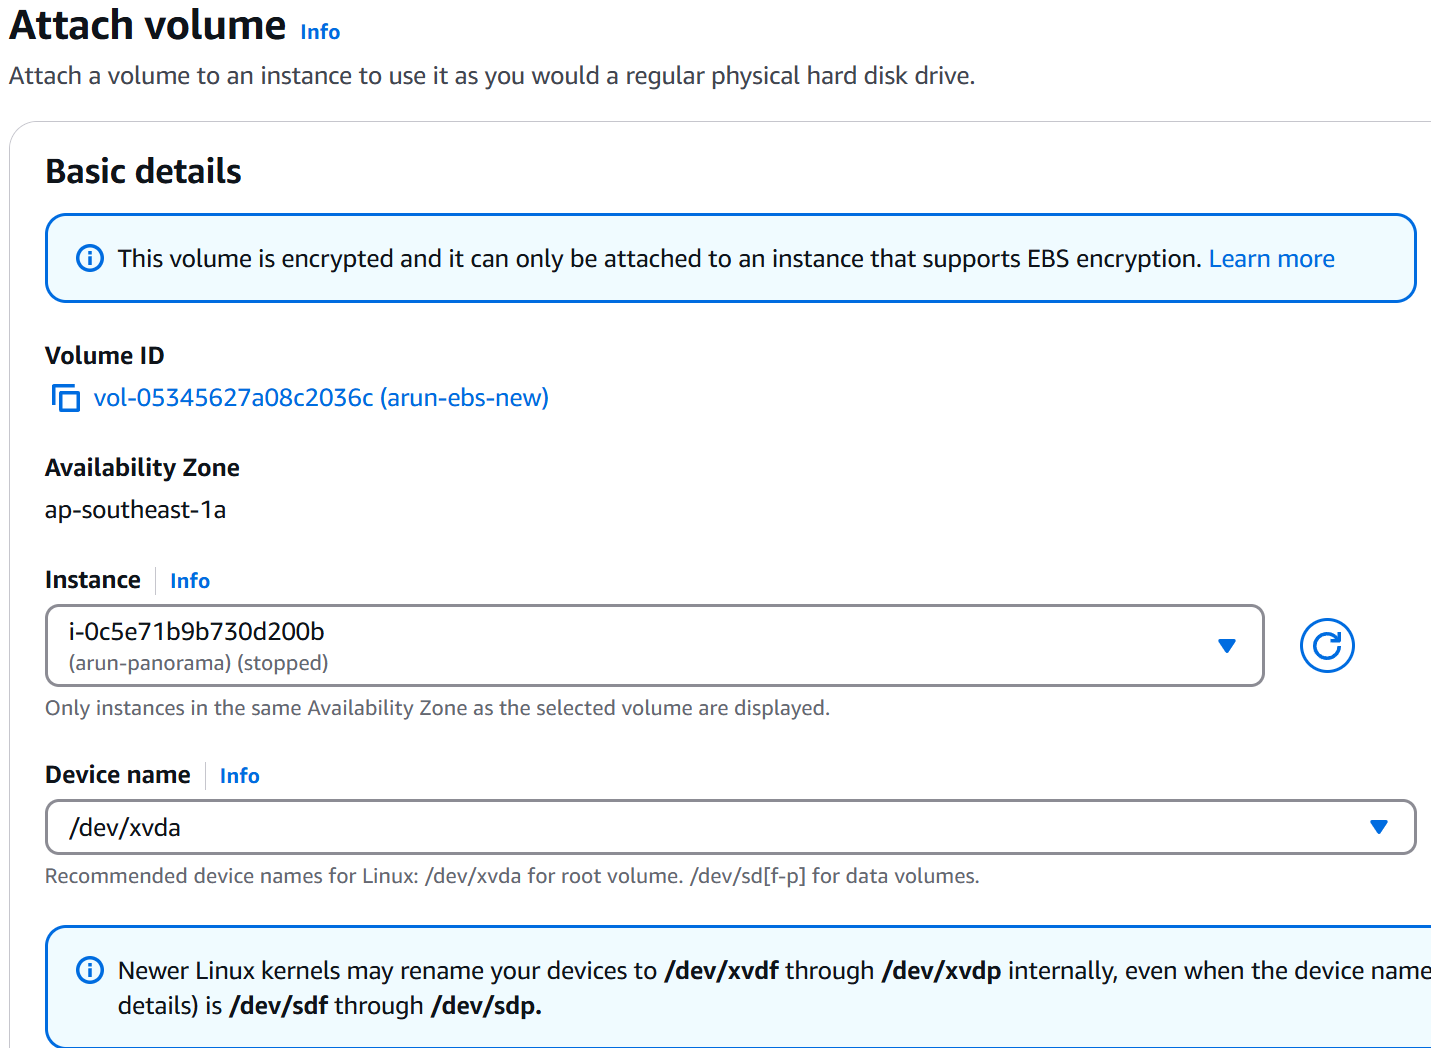This screenshot has height=1048, width=1431.
Task: Open the Info link beside Attach volume title
Action: pyautogui.click(x=320, y=32)
